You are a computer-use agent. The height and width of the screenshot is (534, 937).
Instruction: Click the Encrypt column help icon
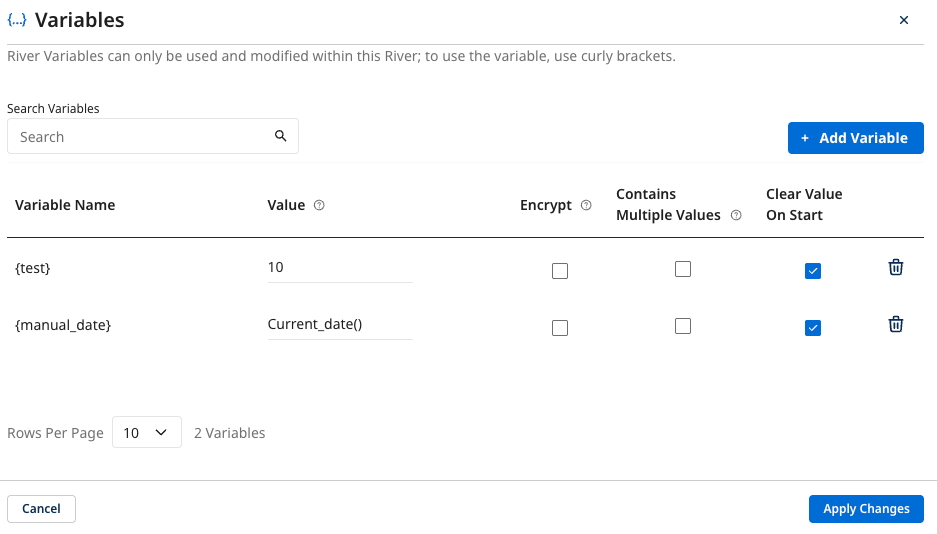coord(586,205)
